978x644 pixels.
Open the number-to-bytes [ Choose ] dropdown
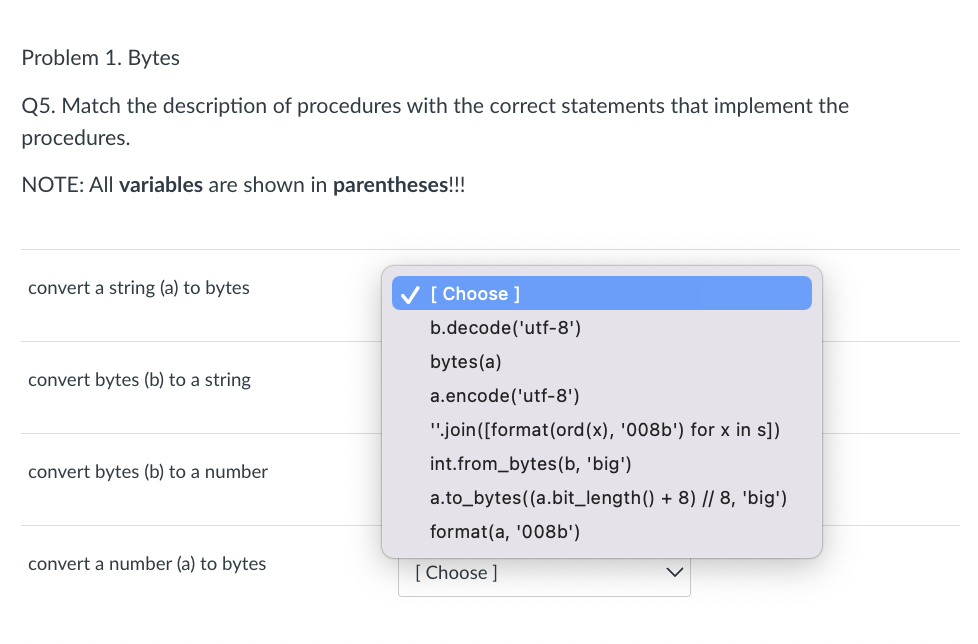tap(543, 573)
